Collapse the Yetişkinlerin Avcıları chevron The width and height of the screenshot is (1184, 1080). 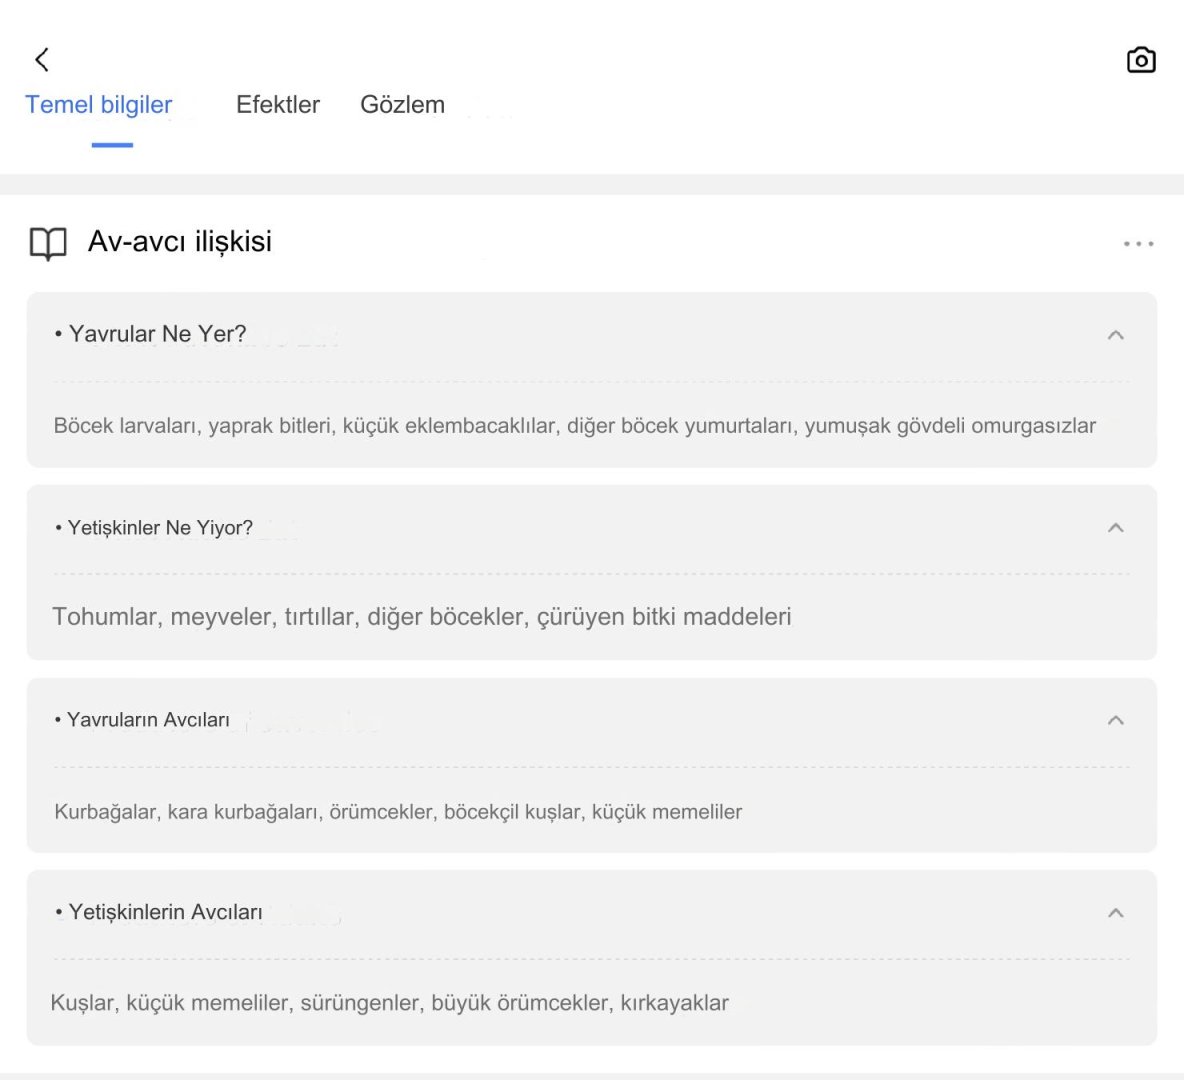point(1116,913)
